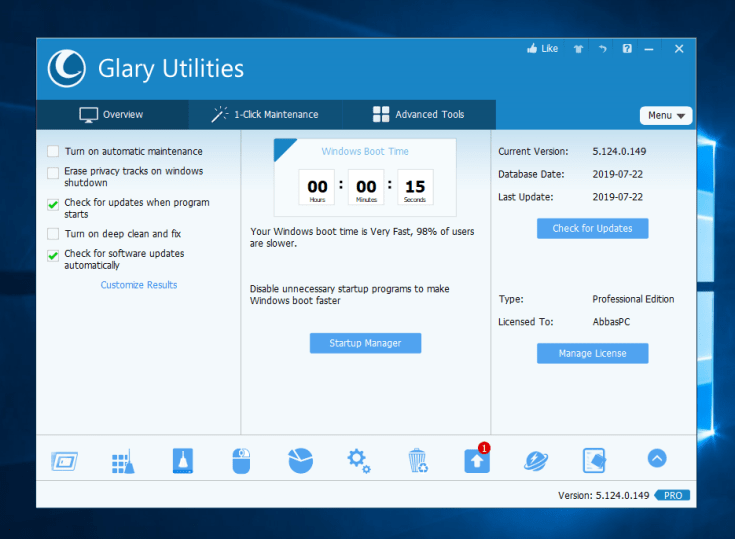
Task: Switch to 1-Click Maintenance tab
Action: click(x=265, y=114)
